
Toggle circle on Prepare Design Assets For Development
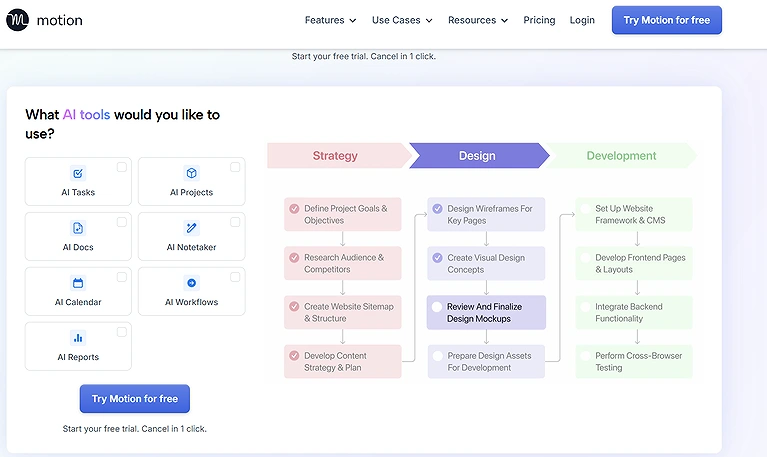click(x=437, y=356)
